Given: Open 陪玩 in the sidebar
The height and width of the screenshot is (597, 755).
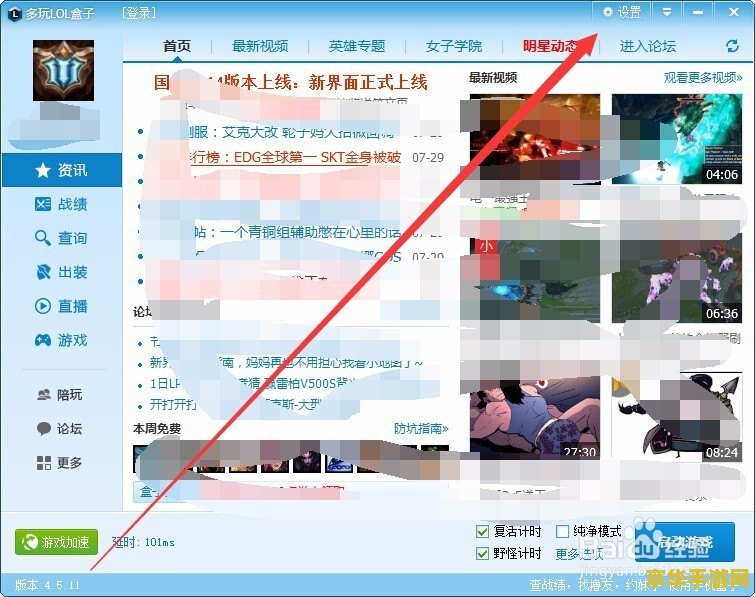Looking at the screenshot, I should [x=60, y=395].
